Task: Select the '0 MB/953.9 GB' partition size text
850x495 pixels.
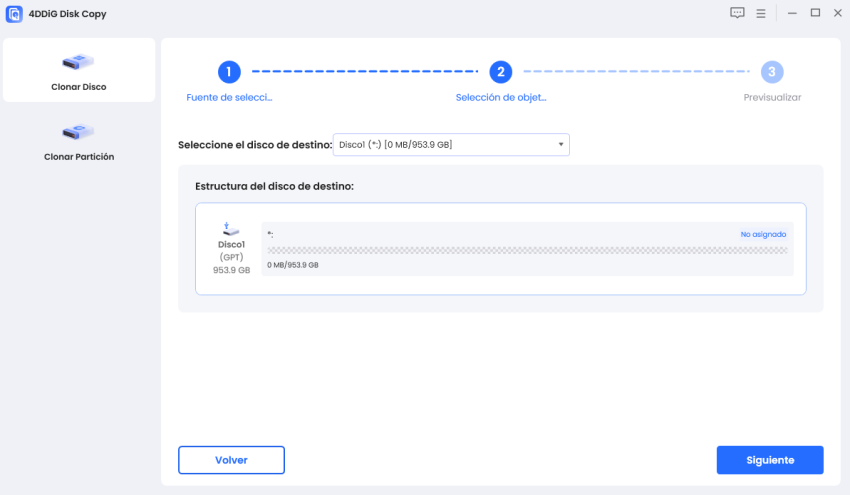Action: pos(293,265)
